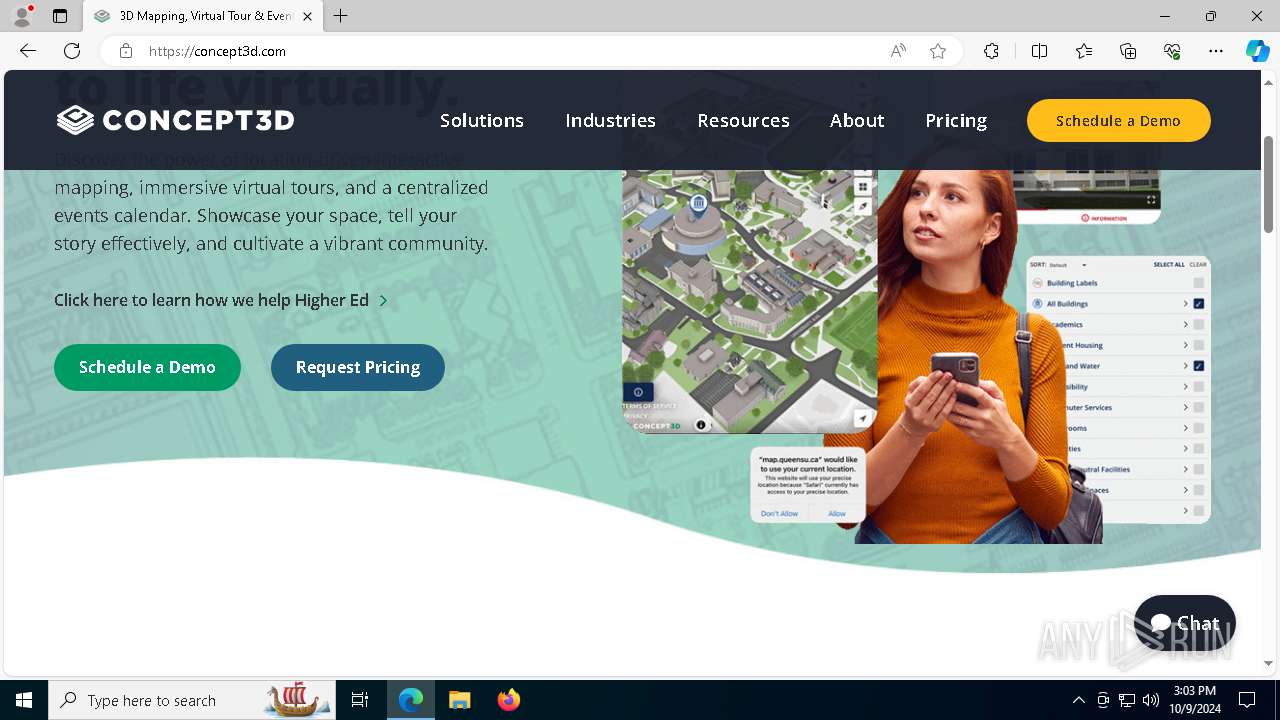This screenshot has width=1280, height=720.
Task: Click yellow Schedule a Demo header button
Action: point(1118,121)
